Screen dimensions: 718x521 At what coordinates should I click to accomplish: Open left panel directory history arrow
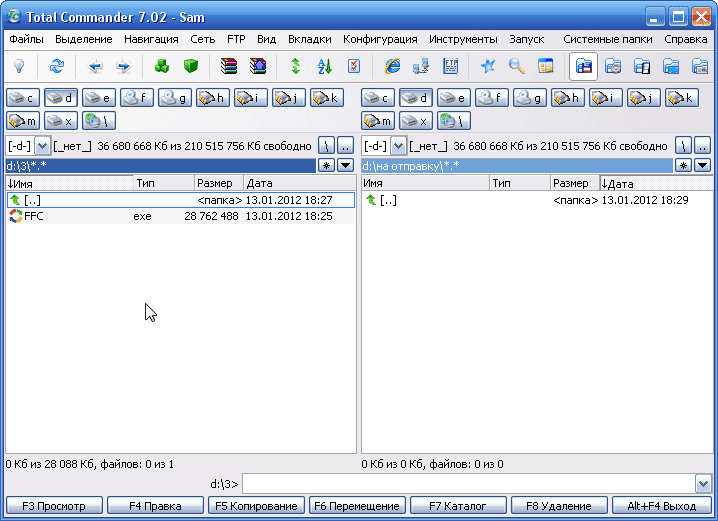pos(346,165)
